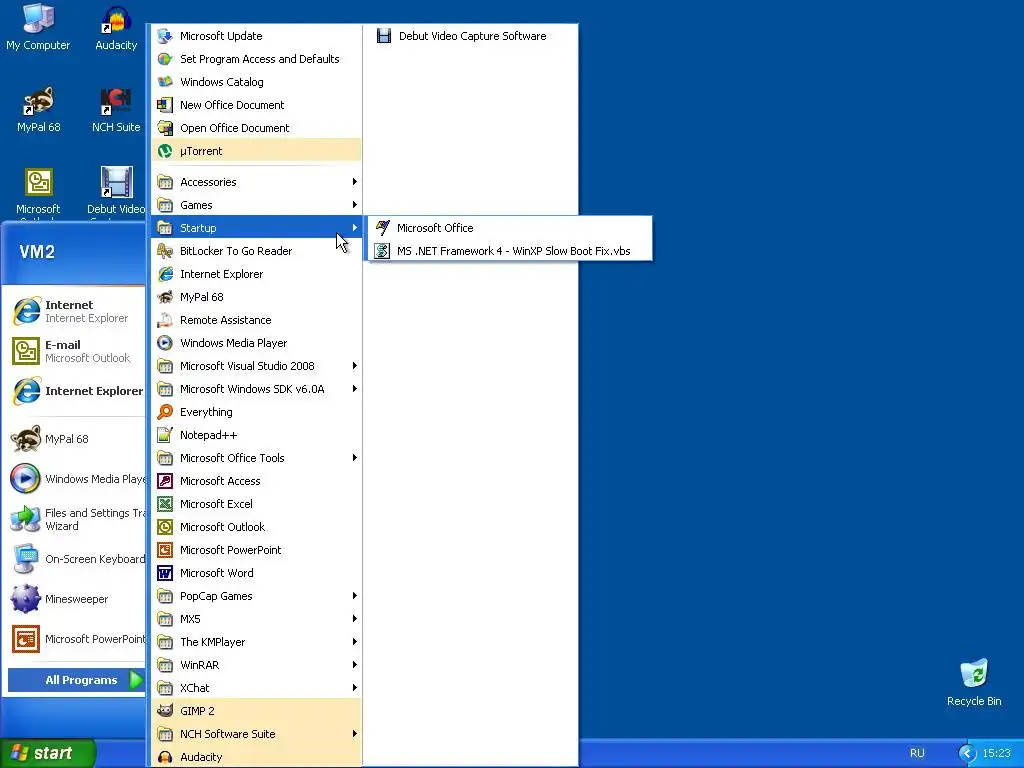This screenshot has width=1024, height=768.
Task: Expand The KMPlayer folder
Action: point(256,642)
